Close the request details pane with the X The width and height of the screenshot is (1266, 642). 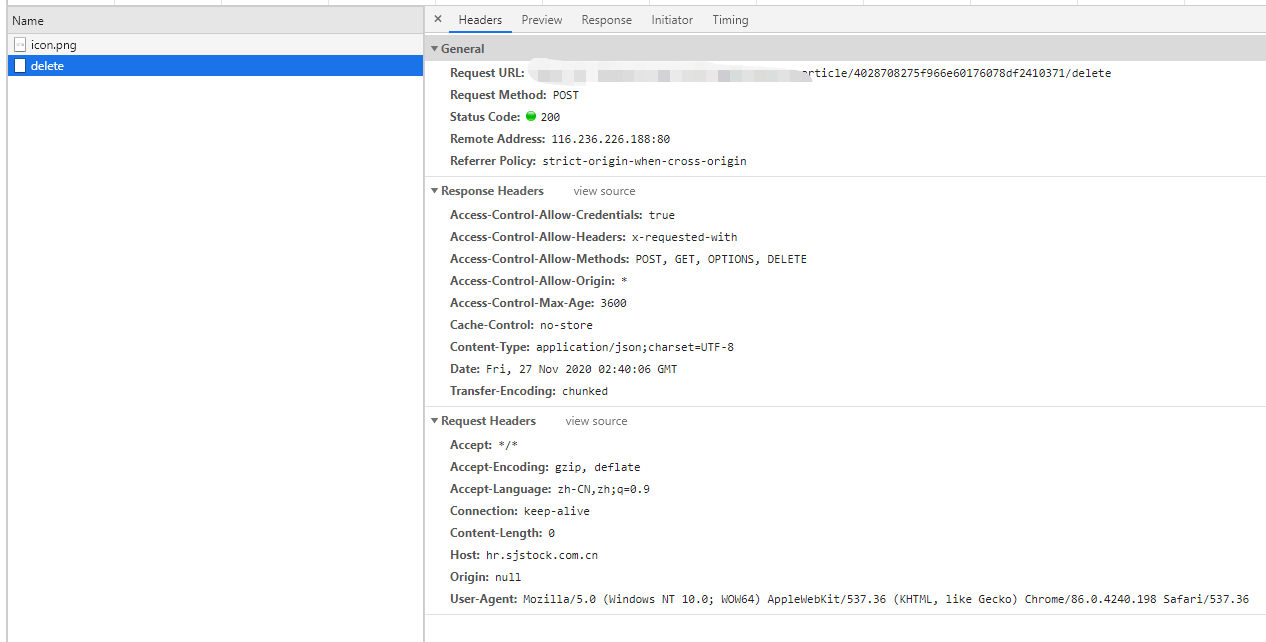pyautogui.click(x=437, y=19)
